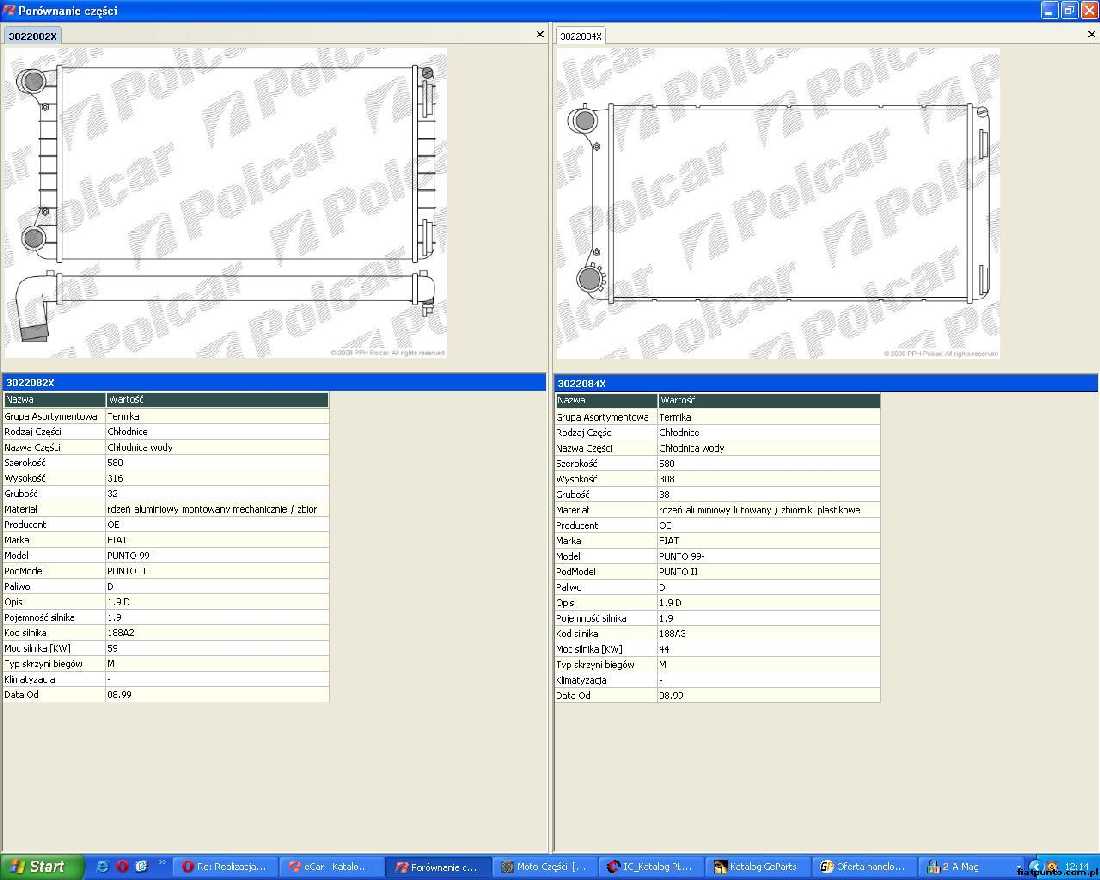Click the 'lutowany' material value cell
Screen dimensions: 1100x880
(x=769, y=509)
